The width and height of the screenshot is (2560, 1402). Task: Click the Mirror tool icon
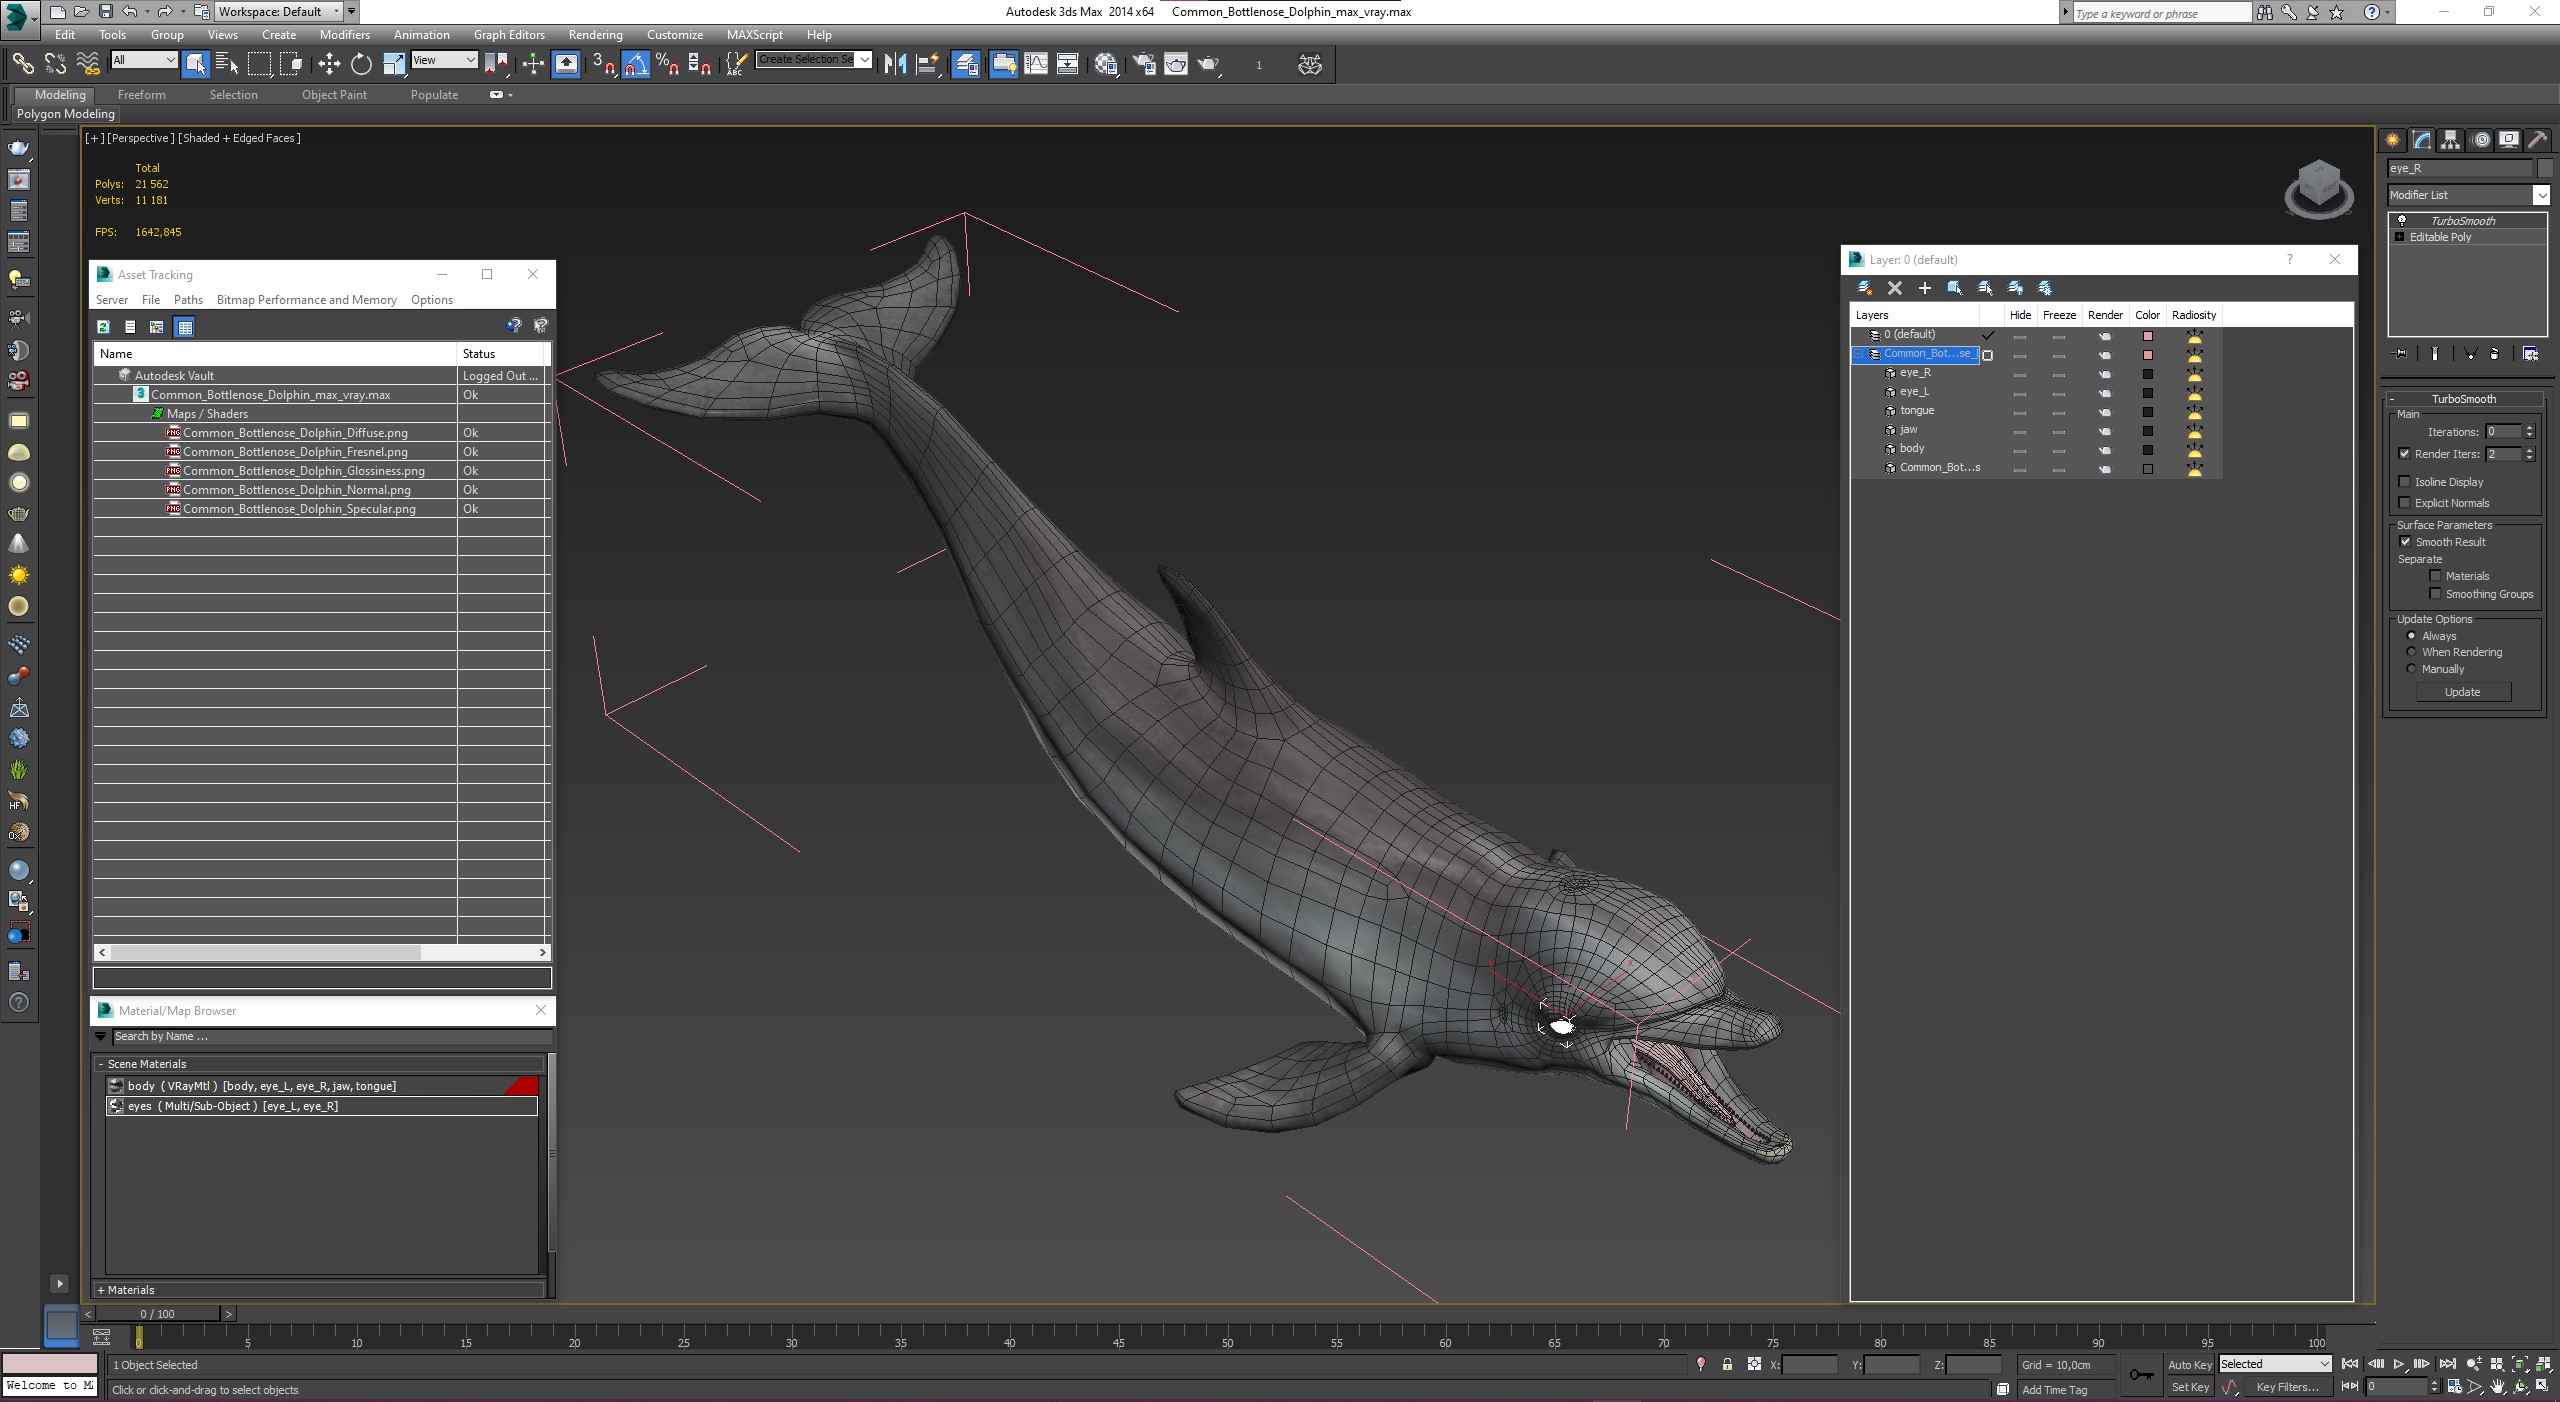[895, 64]
